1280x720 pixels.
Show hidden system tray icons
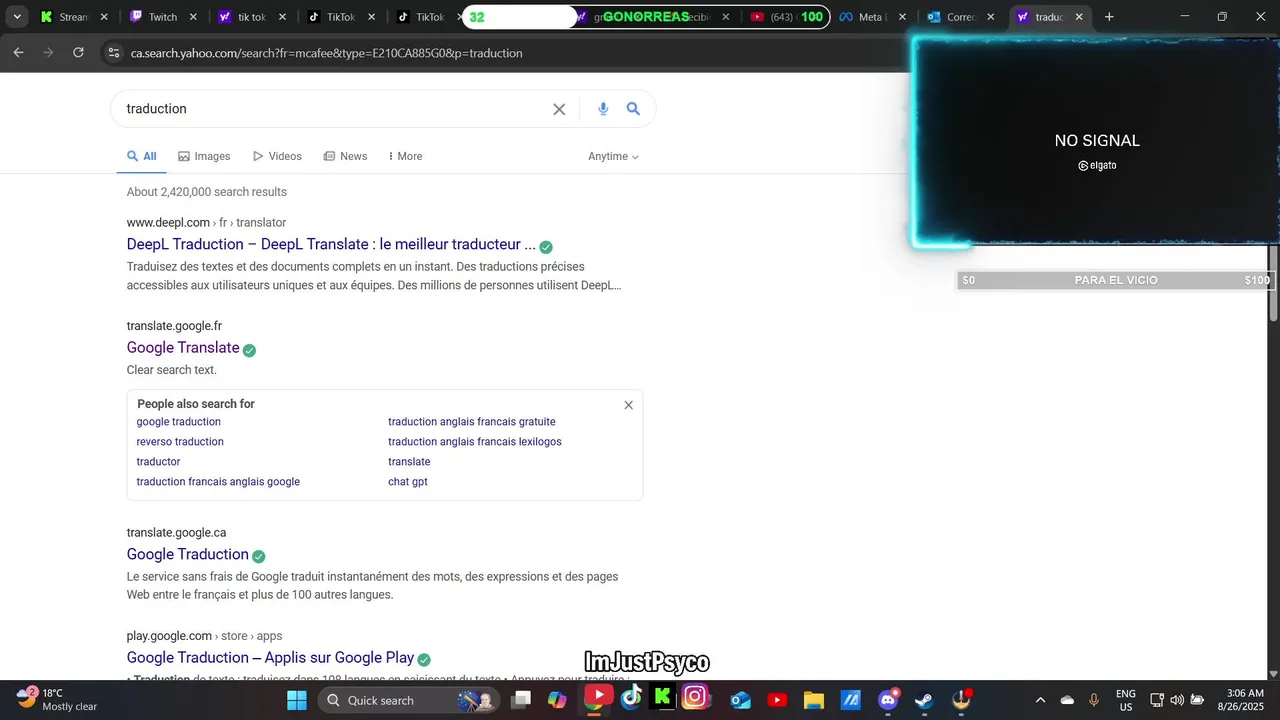(x=1040, y=700)
